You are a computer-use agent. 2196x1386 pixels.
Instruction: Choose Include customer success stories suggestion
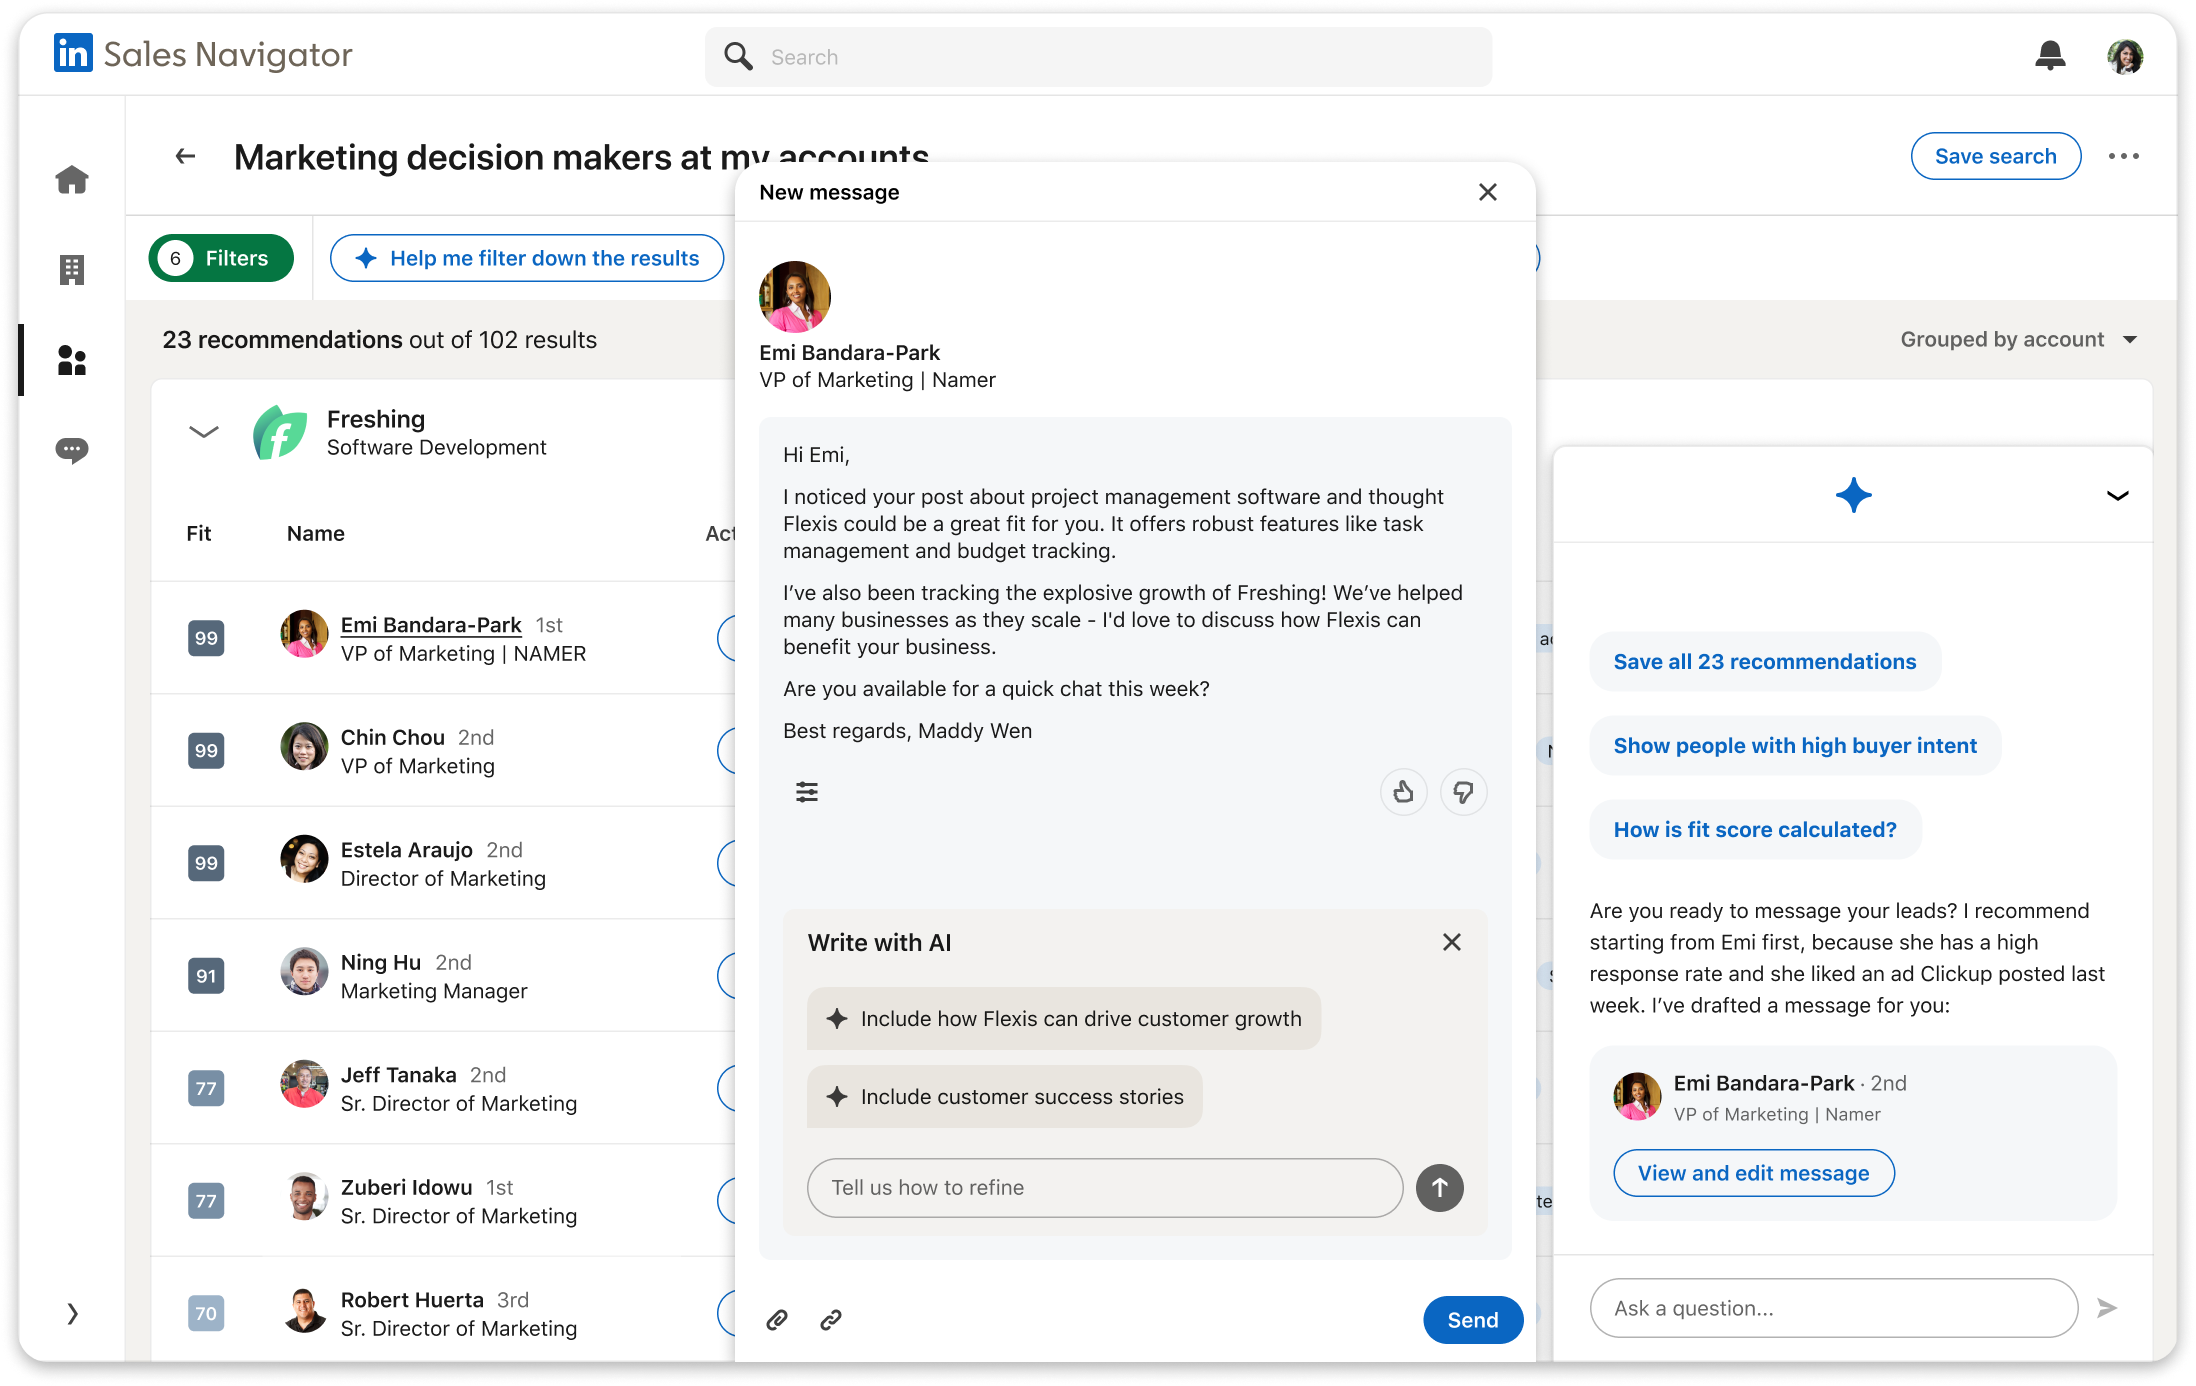[x=1005, y=1097]
